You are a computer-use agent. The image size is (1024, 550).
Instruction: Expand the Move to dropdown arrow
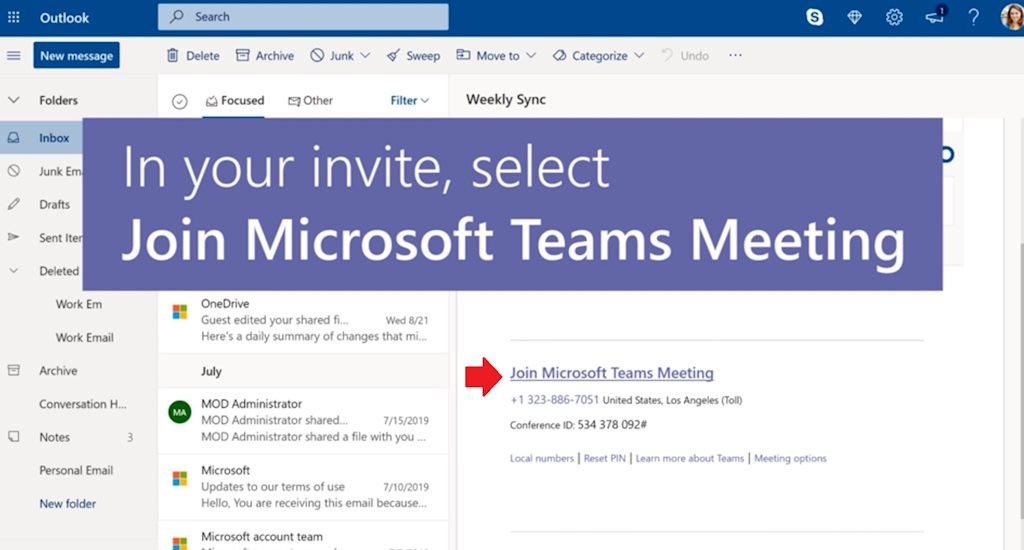[531, 56]
